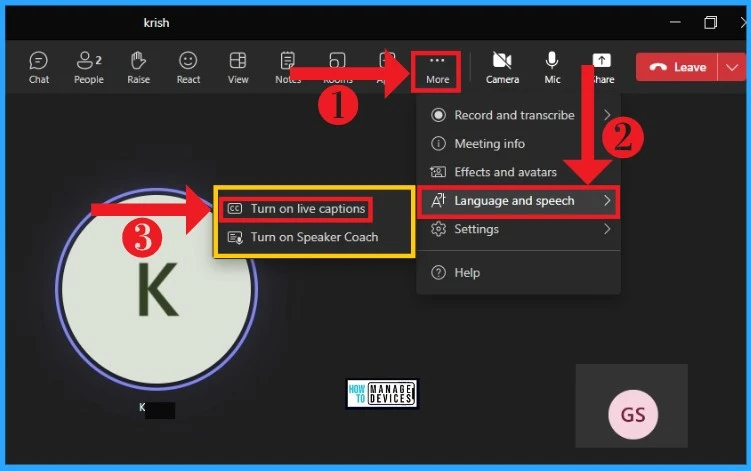Open Help from the More menu

click(518, 273)
